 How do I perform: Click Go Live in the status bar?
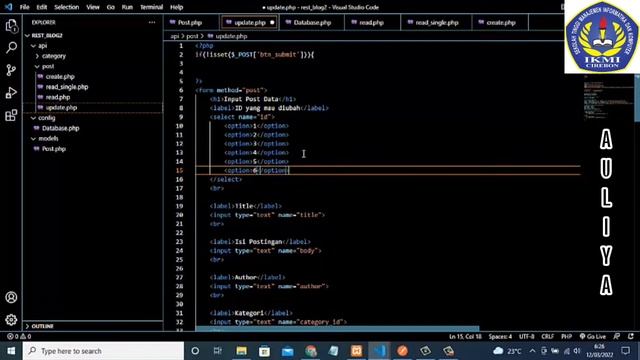coord(593,336)
